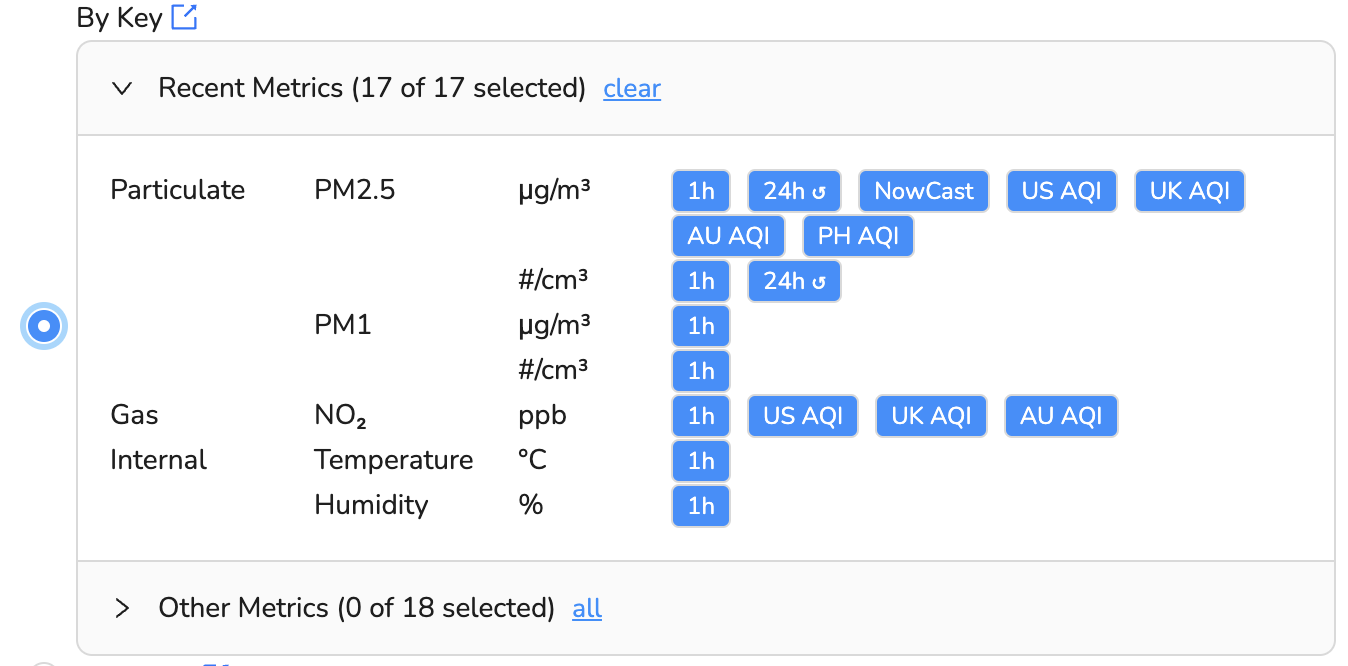Viewport: 1348px width, 666px height.
Task: Open the Recent Metrics chevron arrow
Action: click(121, 88)
